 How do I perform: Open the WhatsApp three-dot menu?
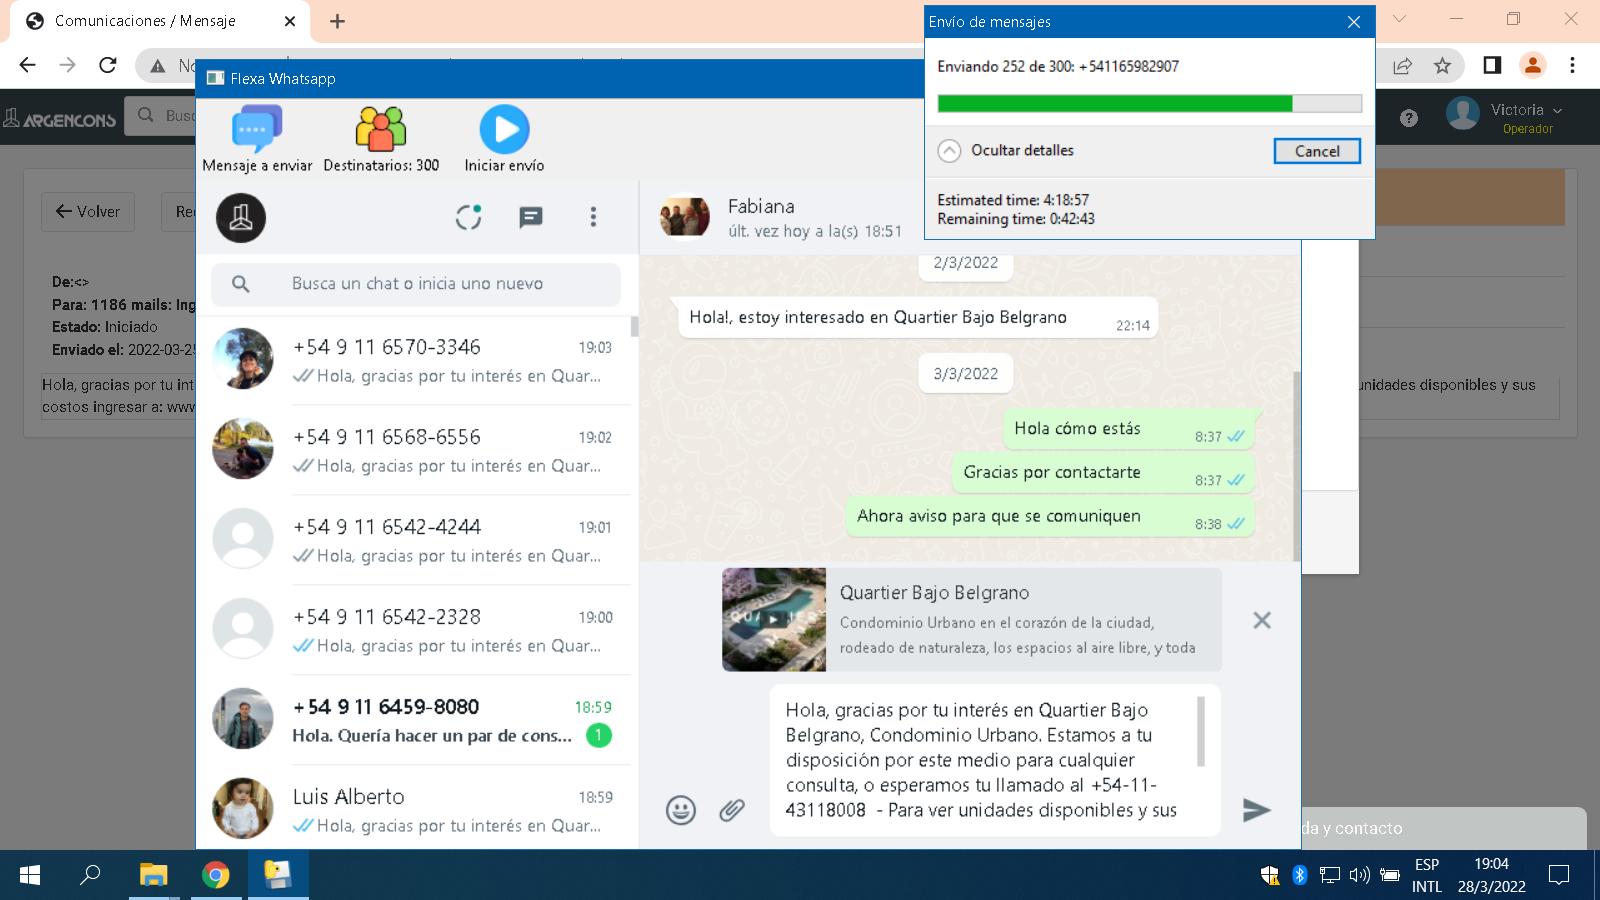point(593,217)
